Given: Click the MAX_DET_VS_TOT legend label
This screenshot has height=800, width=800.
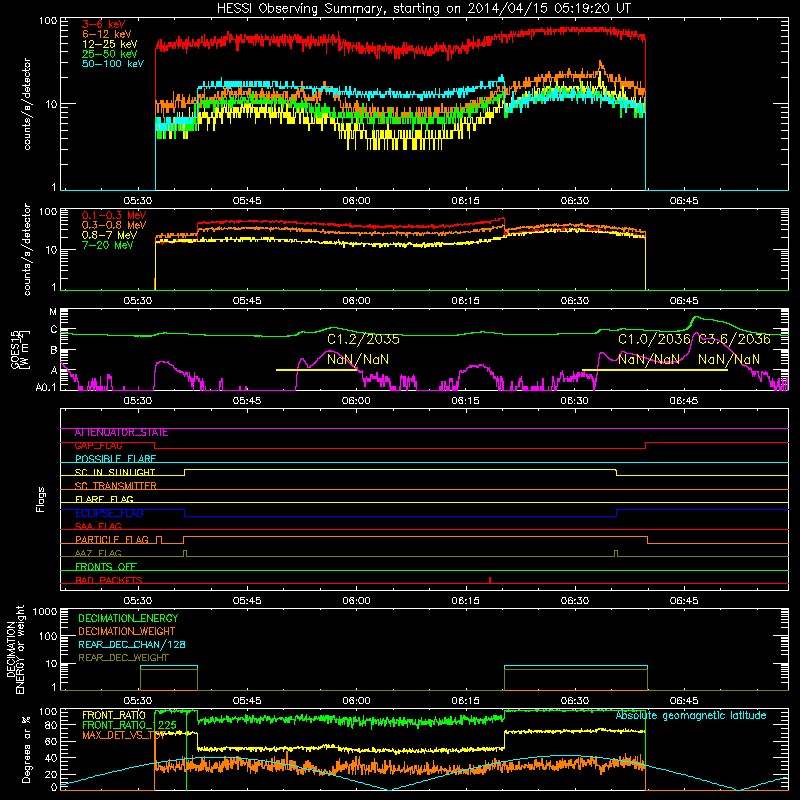Looking at the screenshot, I should 123,735.
